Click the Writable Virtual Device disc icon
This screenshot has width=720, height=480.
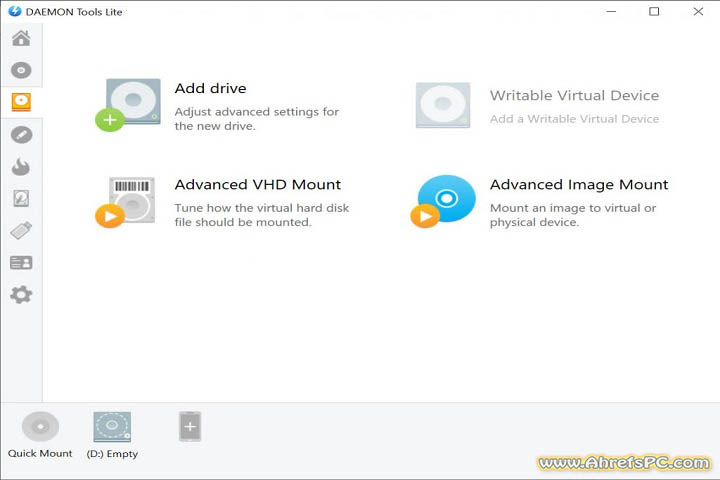(x=443, y=105)
